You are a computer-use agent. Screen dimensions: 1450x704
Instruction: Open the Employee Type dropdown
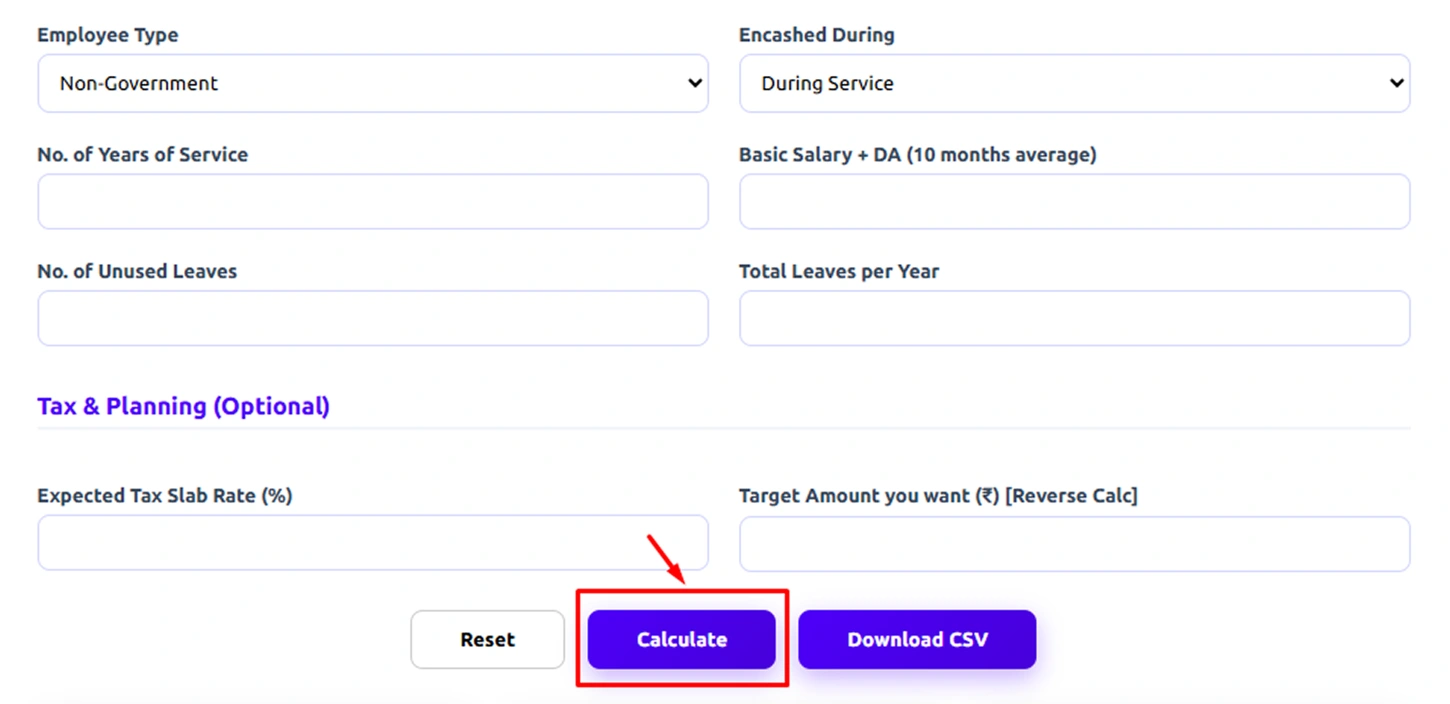pos(372,83)
